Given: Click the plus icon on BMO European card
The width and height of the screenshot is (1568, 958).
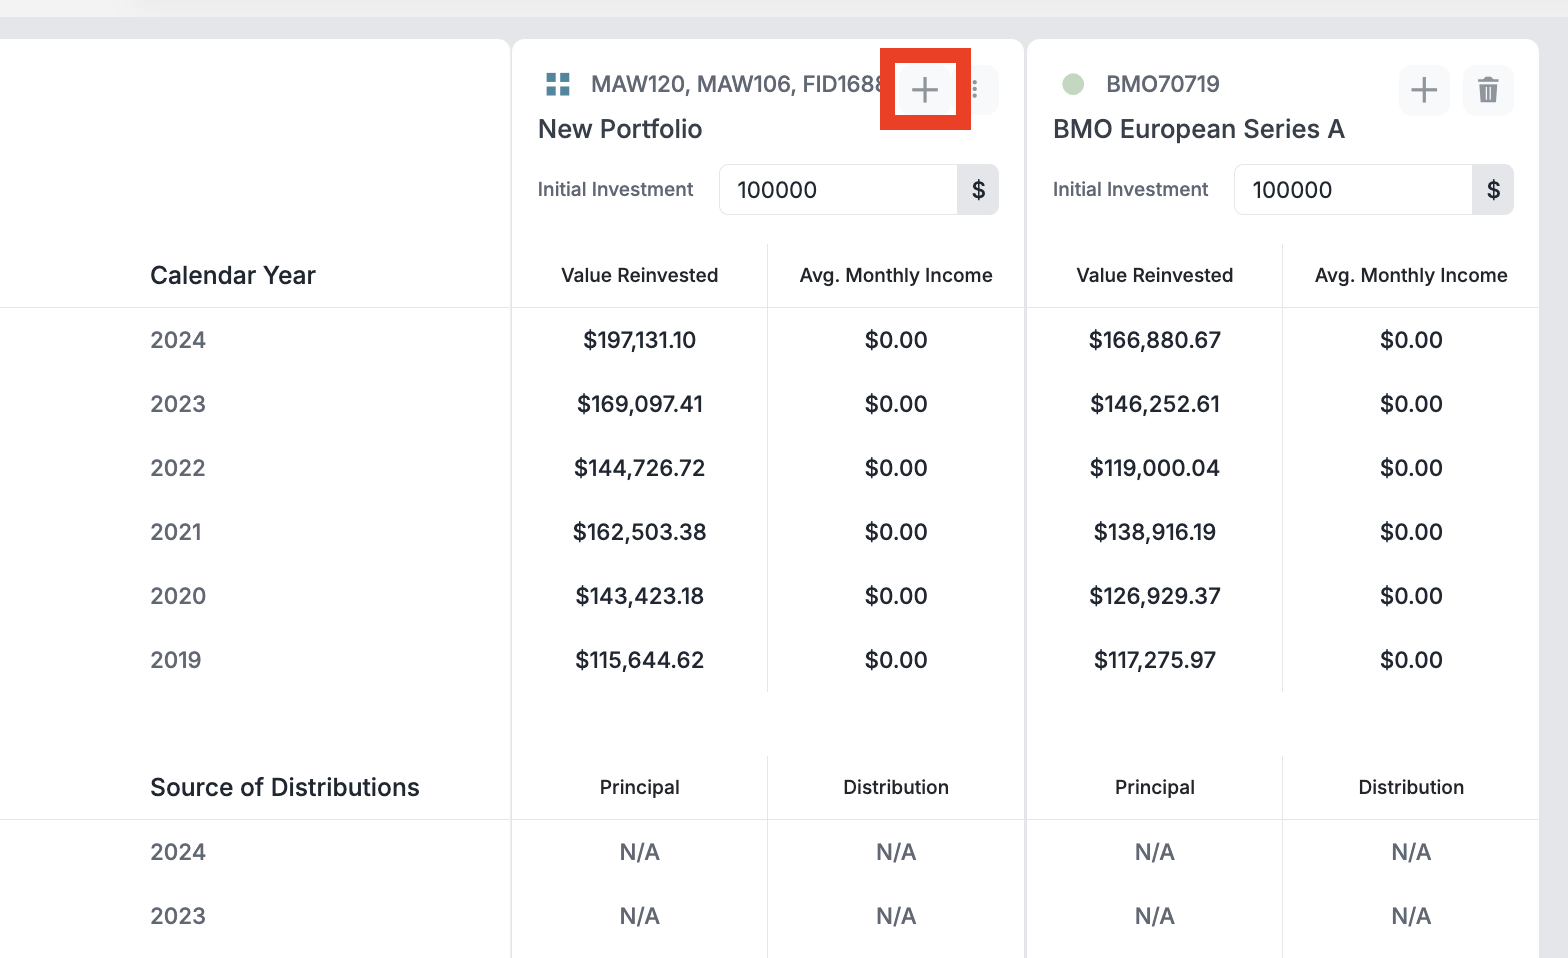Looking at the screenshot, I should click(x=1423, y=90).
